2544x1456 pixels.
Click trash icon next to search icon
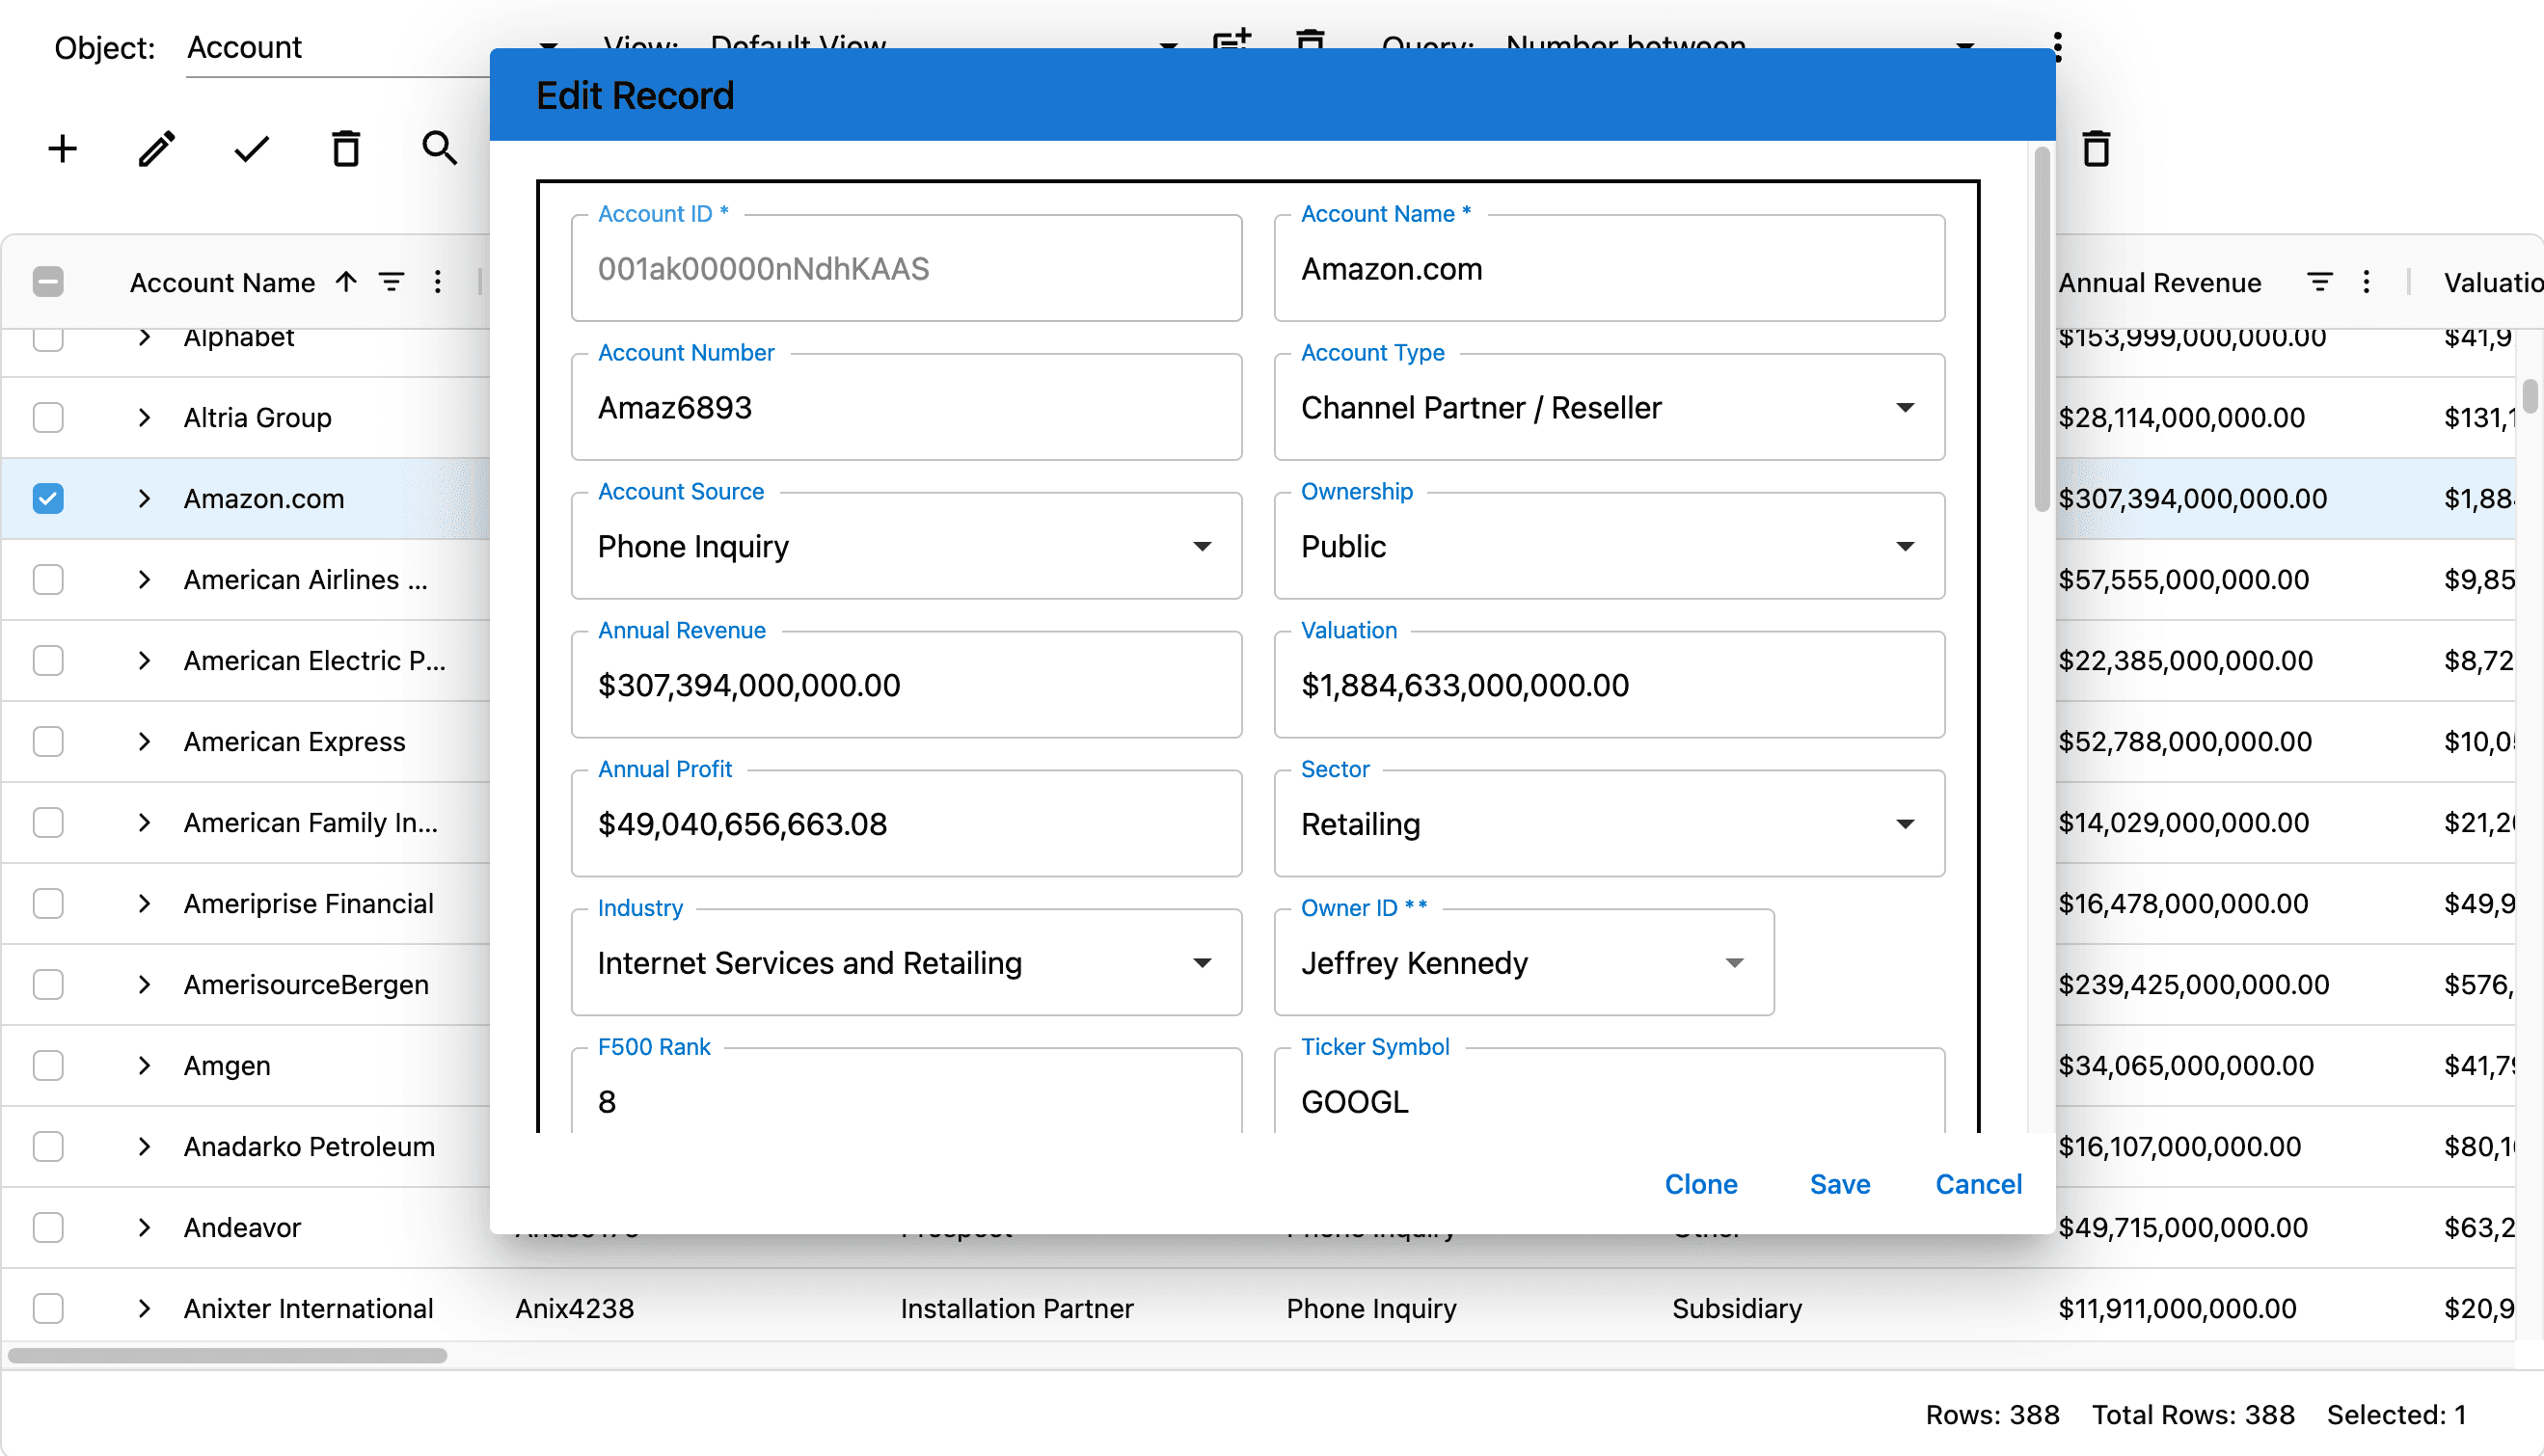(346, 149)
